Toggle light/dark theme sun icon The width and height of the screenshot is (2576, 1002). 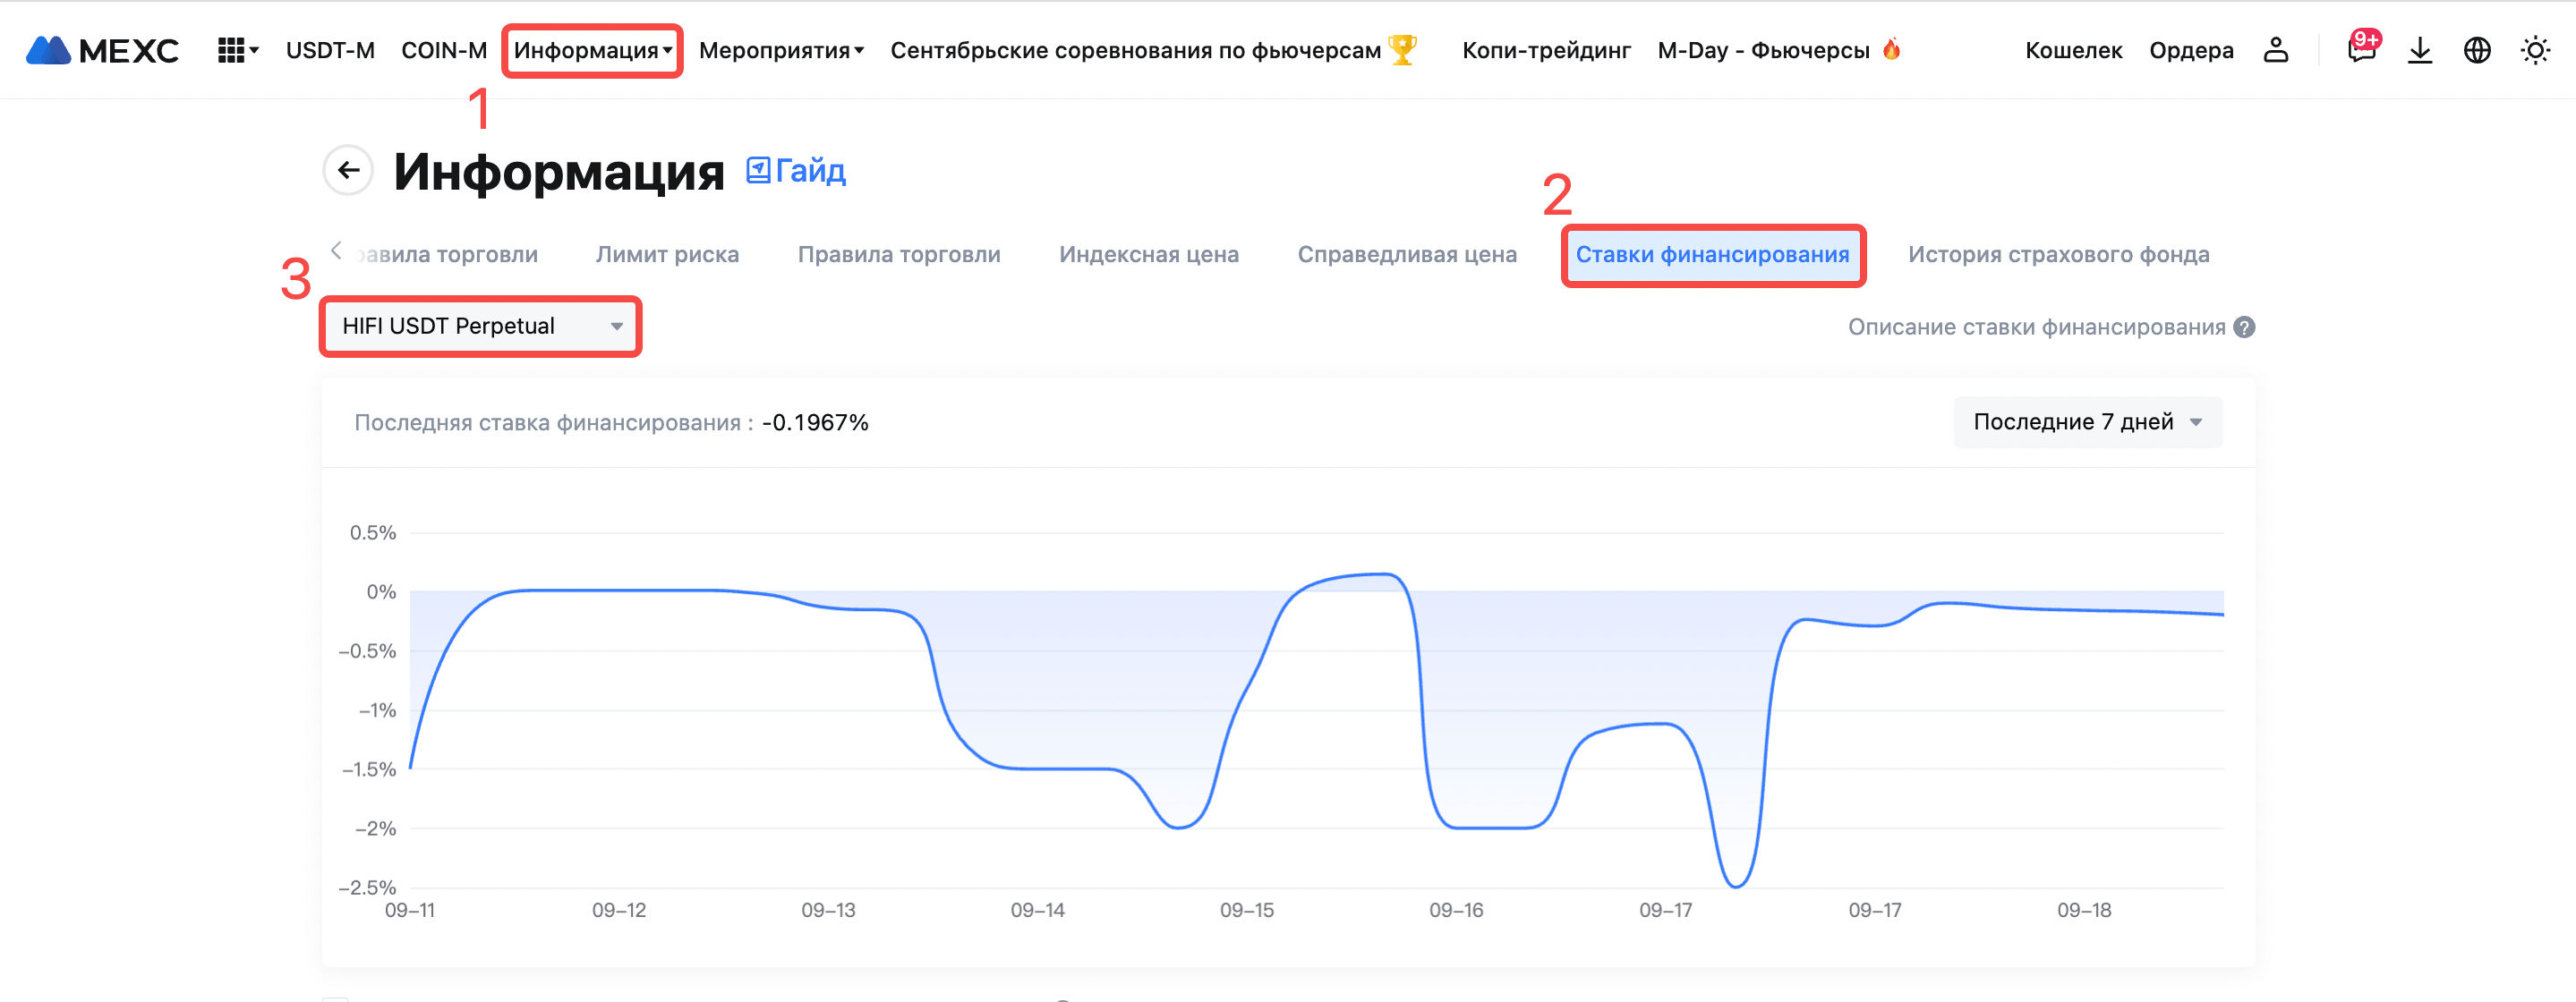point(2535,50)
